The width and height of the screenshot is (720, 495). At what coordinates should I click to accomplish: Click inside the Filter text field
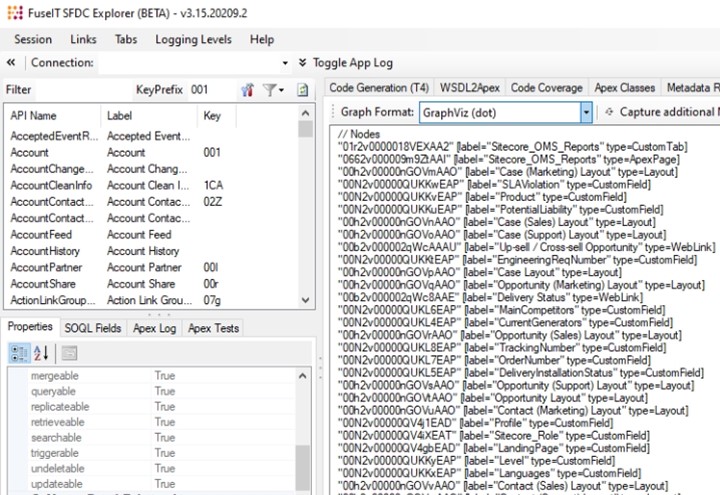coord(83,90)
